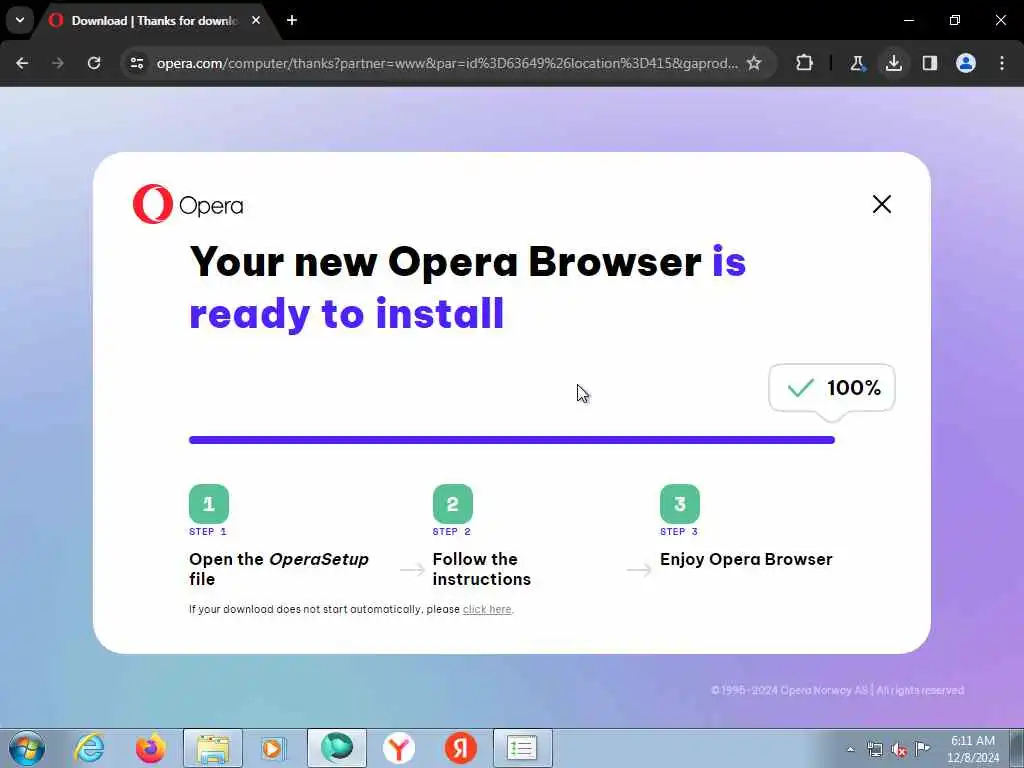Click 'Open the OperaSetup file' text
Image resolution: width=1024 pixels, height=768 pixels.
click(x=279, y=569)
